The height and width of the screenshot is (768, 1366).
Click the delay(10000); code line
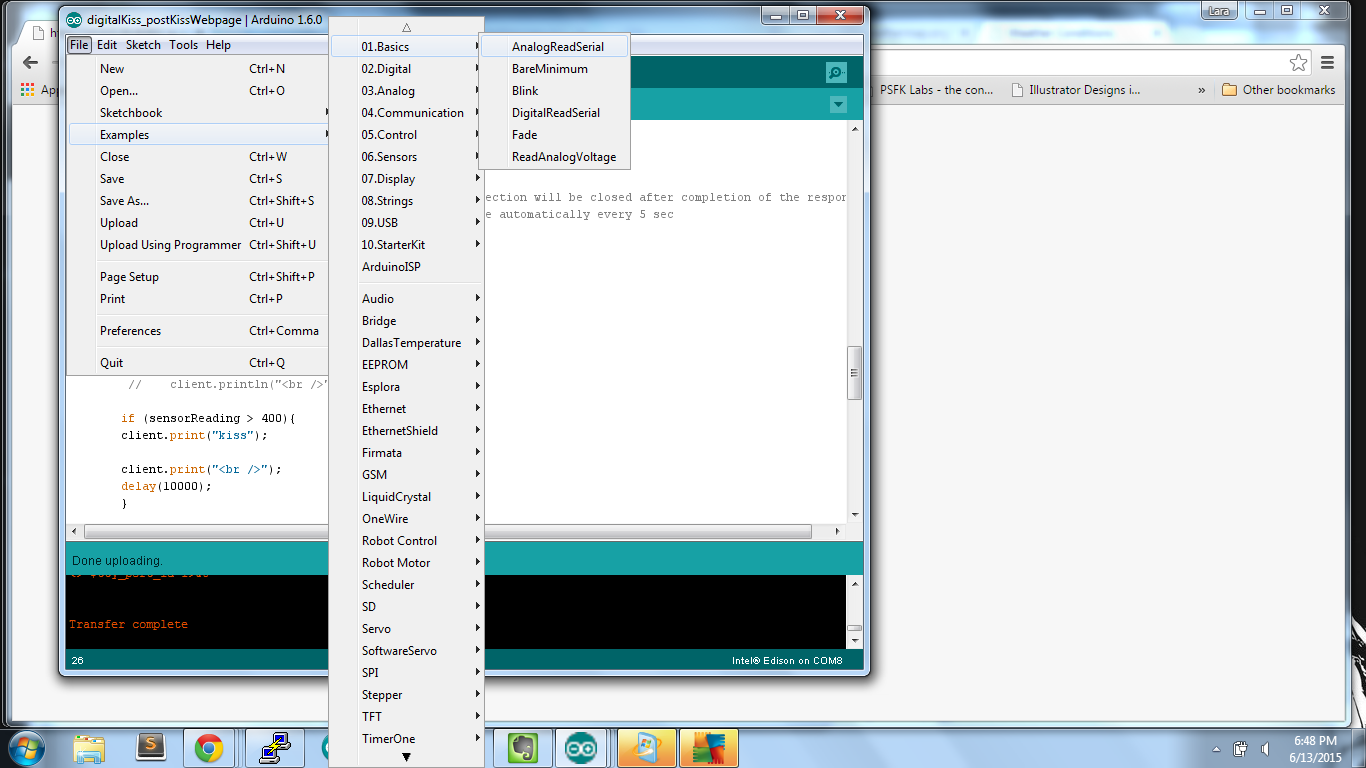[167, 486]
